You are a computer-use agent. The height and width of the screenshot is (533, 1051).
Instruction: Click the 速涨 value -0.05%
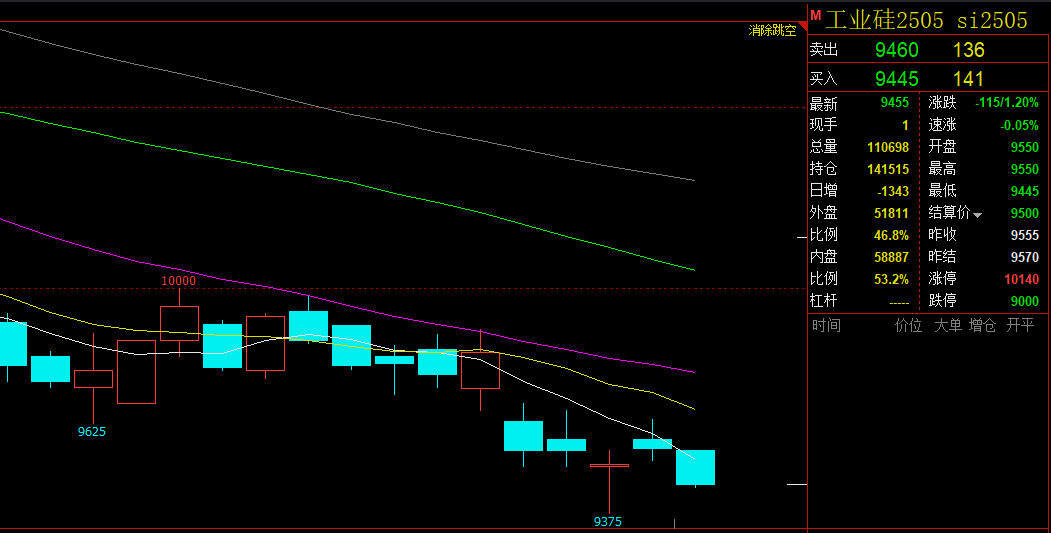pos(1019,125)
